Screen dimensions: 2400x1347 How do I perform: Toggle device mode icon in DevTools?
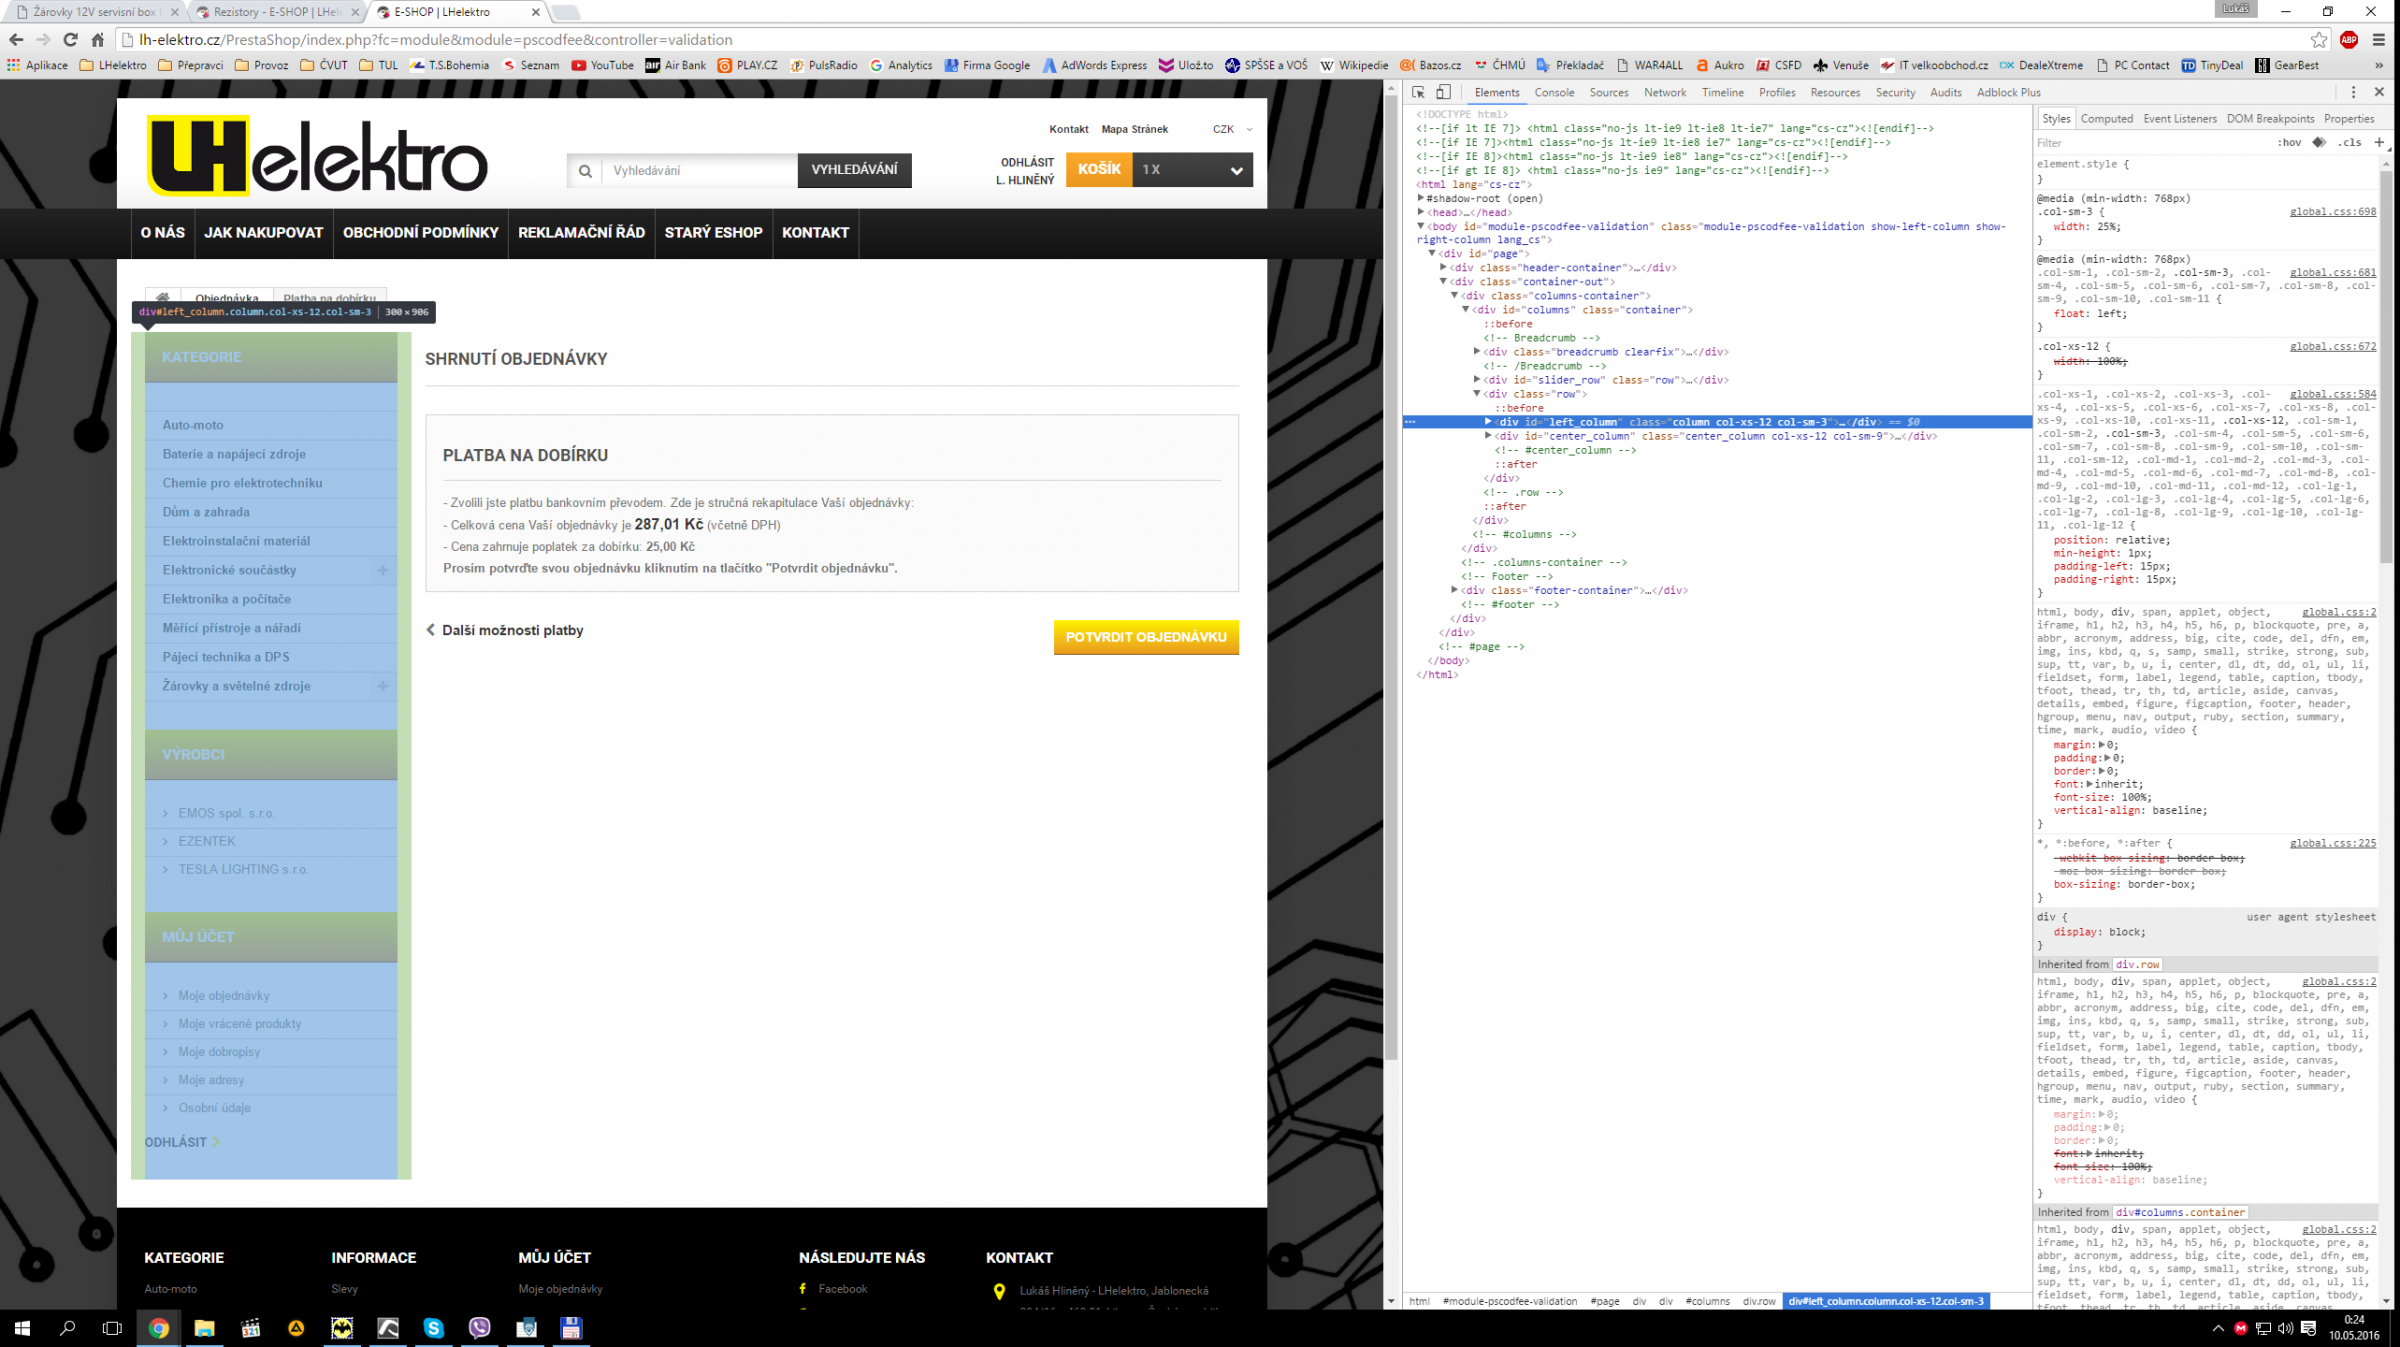[x=1443, y=92]
